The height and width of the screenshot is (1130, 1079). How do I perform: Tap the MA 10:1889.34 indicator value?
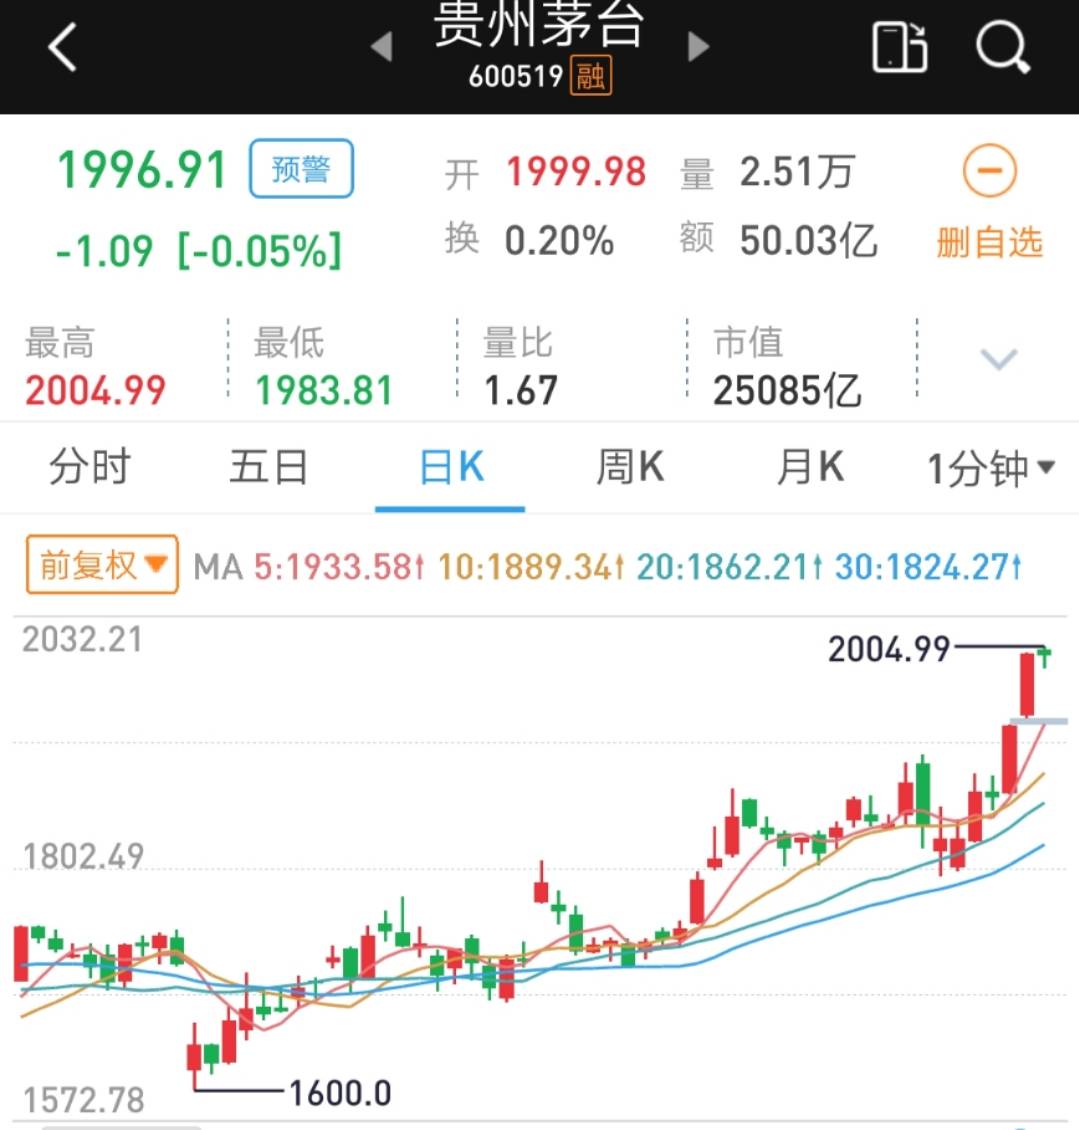pos(531,567)
